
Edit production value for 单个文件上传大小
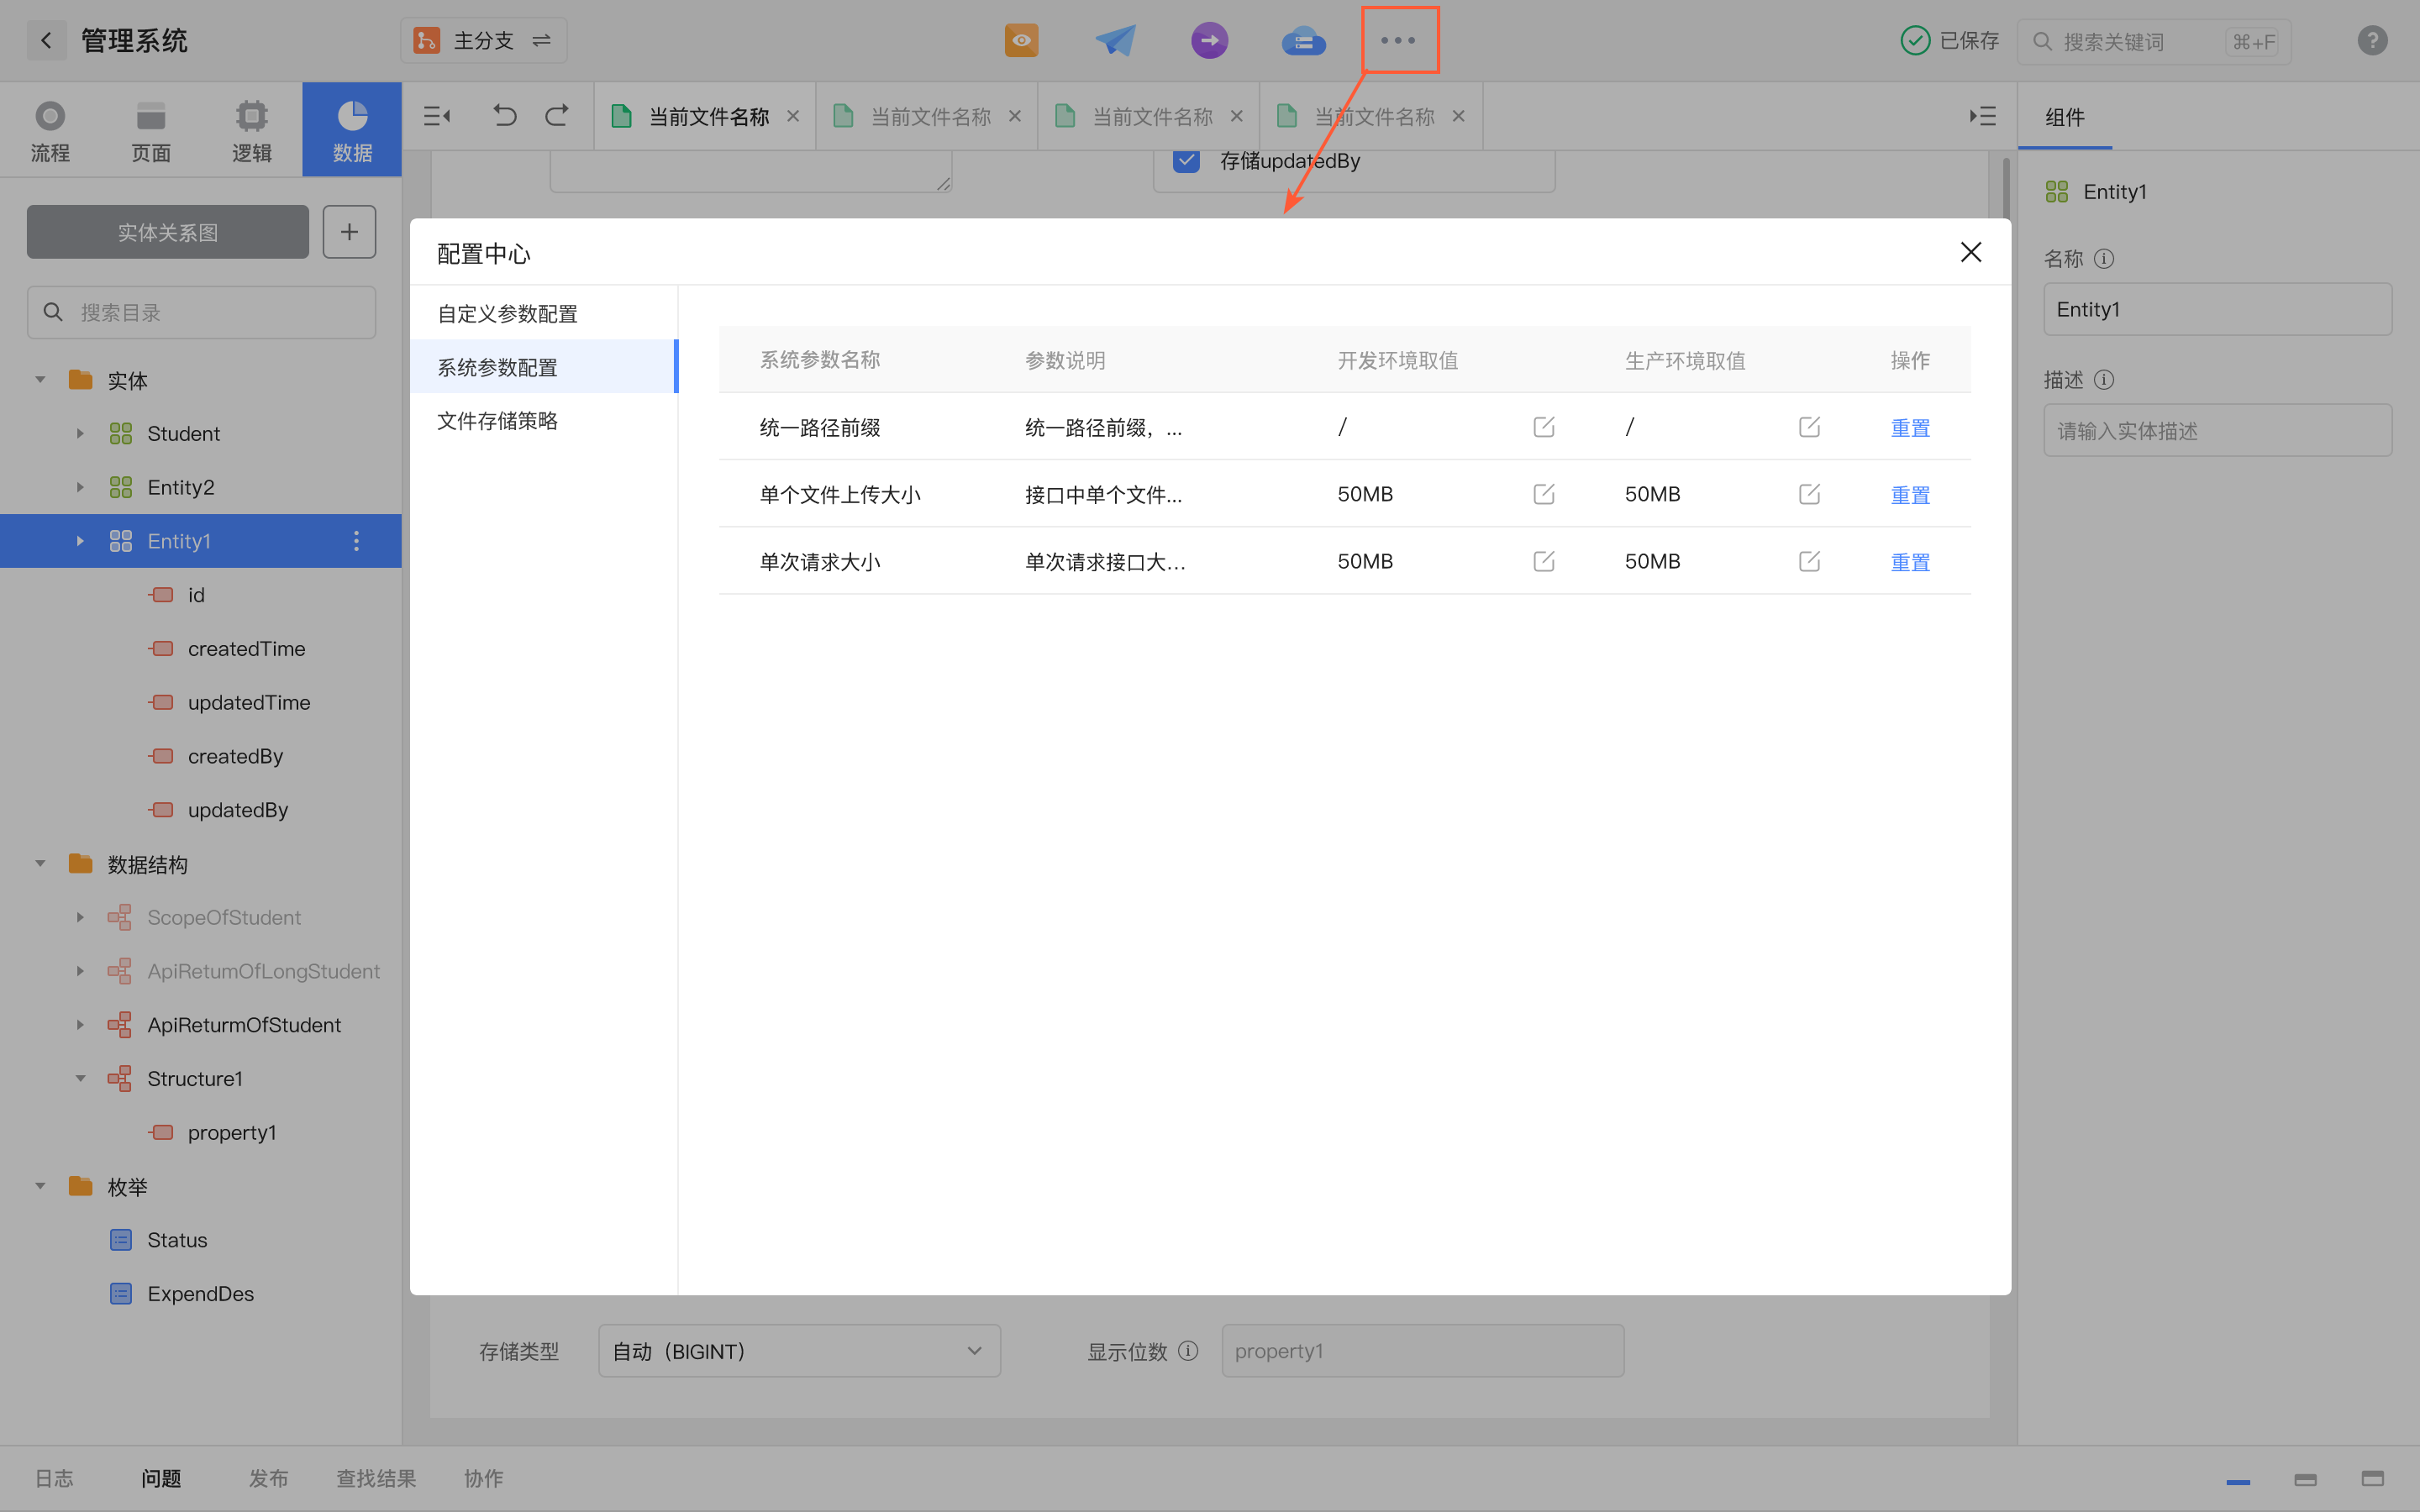tap(1809, 494)
